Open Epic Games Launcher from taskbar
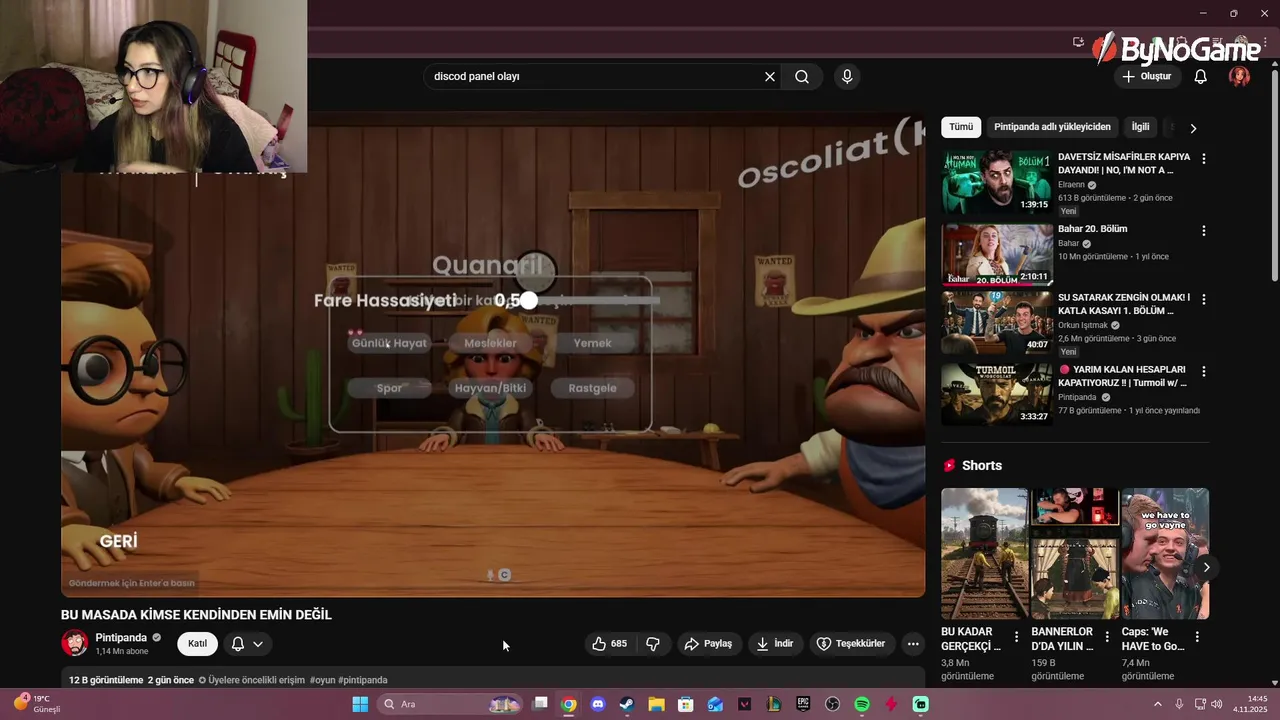Image resolution: width=1280 pixels, height=720 pixels. (803, 704)
